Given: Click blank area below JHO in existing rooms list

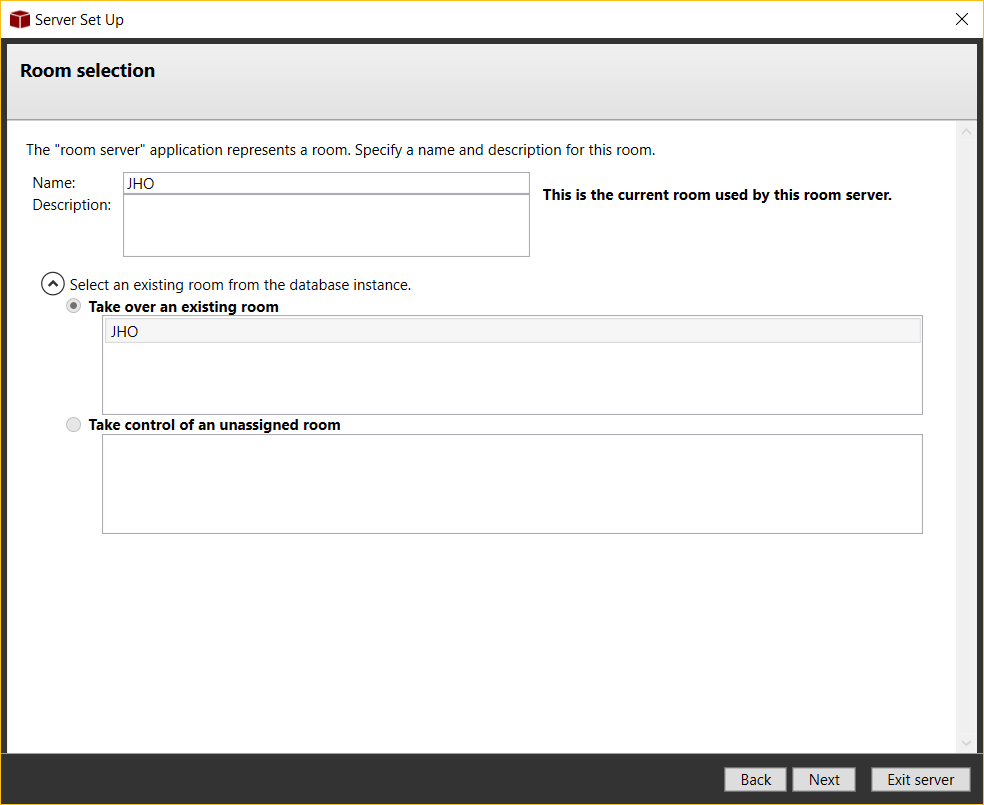Looking at the screenshot, I should (x=512, y=380).
